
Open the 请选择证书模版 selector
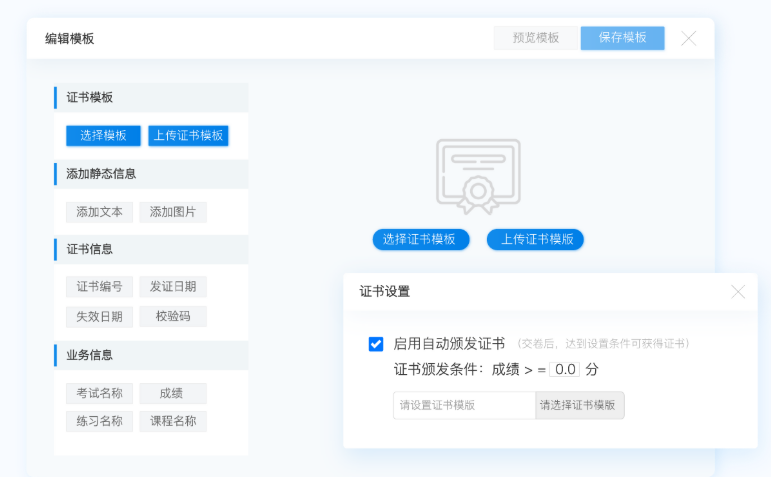point(579,405)
